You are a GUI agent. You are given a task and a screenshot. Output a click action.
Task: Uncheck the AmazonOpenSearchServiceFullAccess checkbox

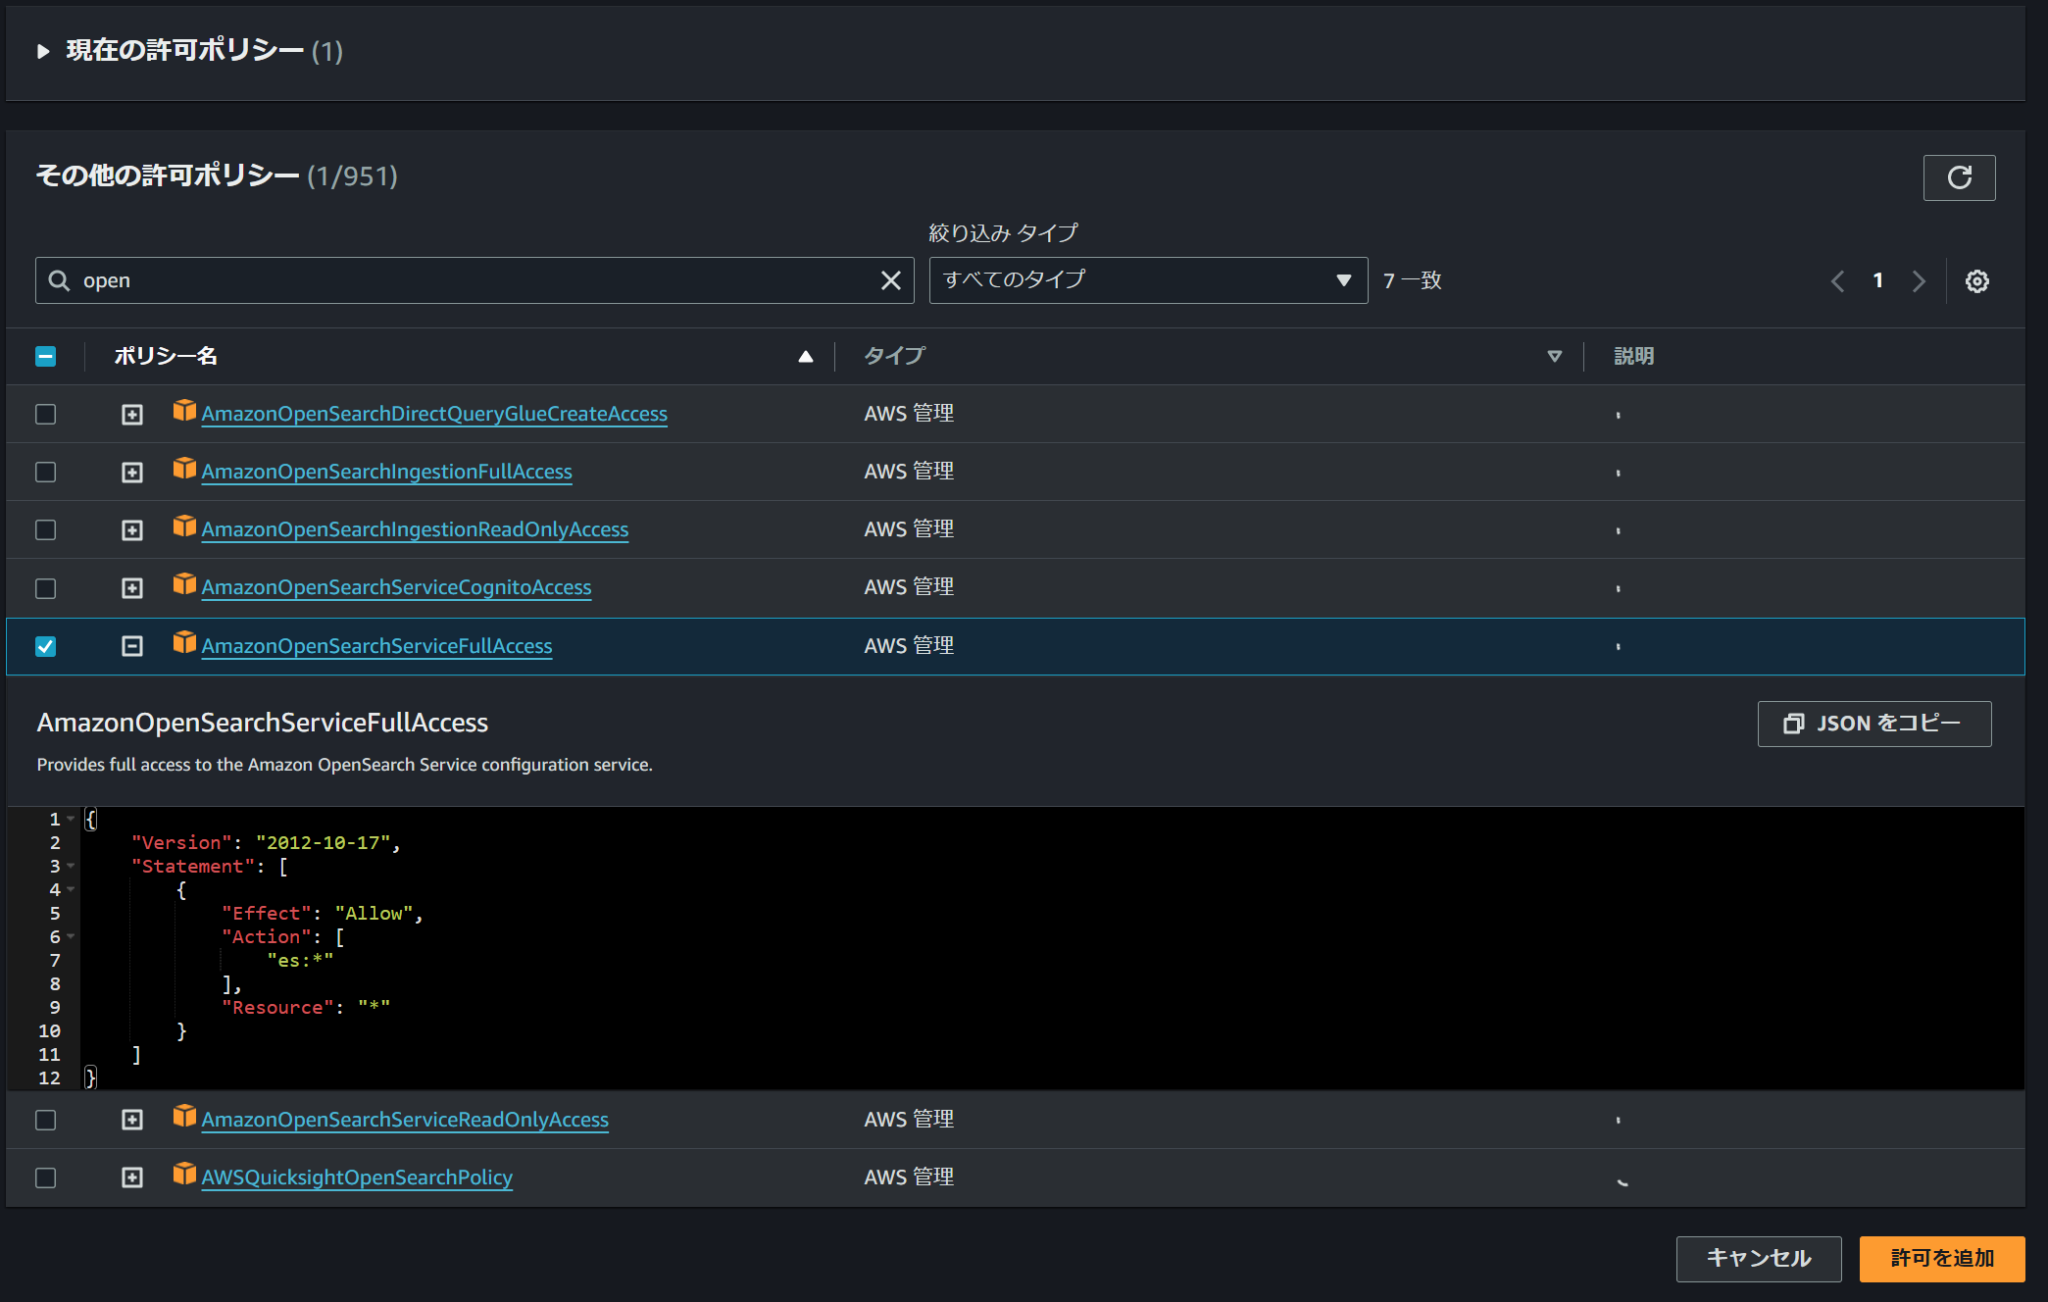click(x=45, y=646)
